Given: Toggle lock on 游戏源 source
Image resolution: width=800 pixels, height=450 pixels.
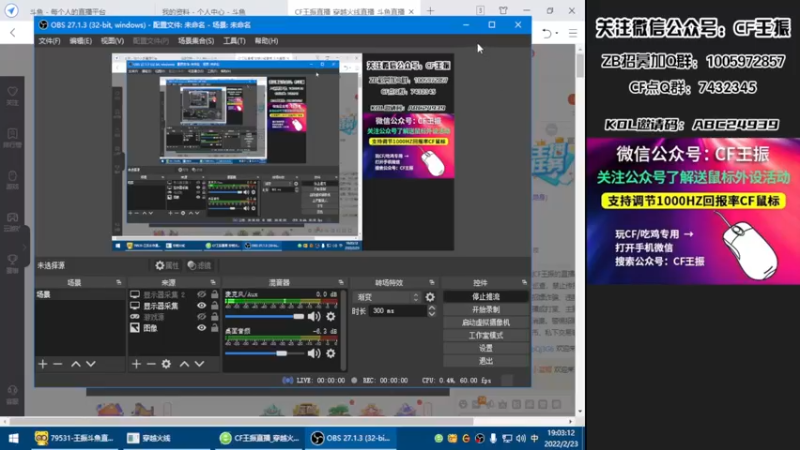Looking at the screenshot, I should [214, 317].
